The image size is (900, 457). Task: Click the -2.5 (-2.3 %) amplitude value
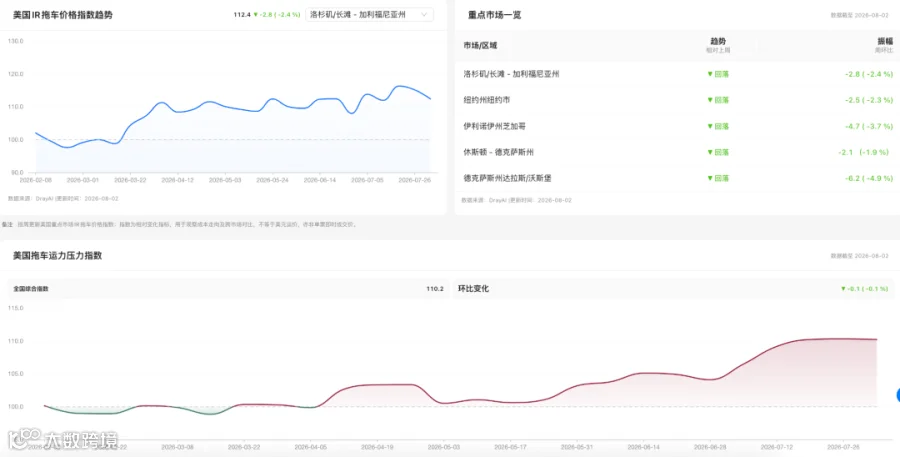869,100
